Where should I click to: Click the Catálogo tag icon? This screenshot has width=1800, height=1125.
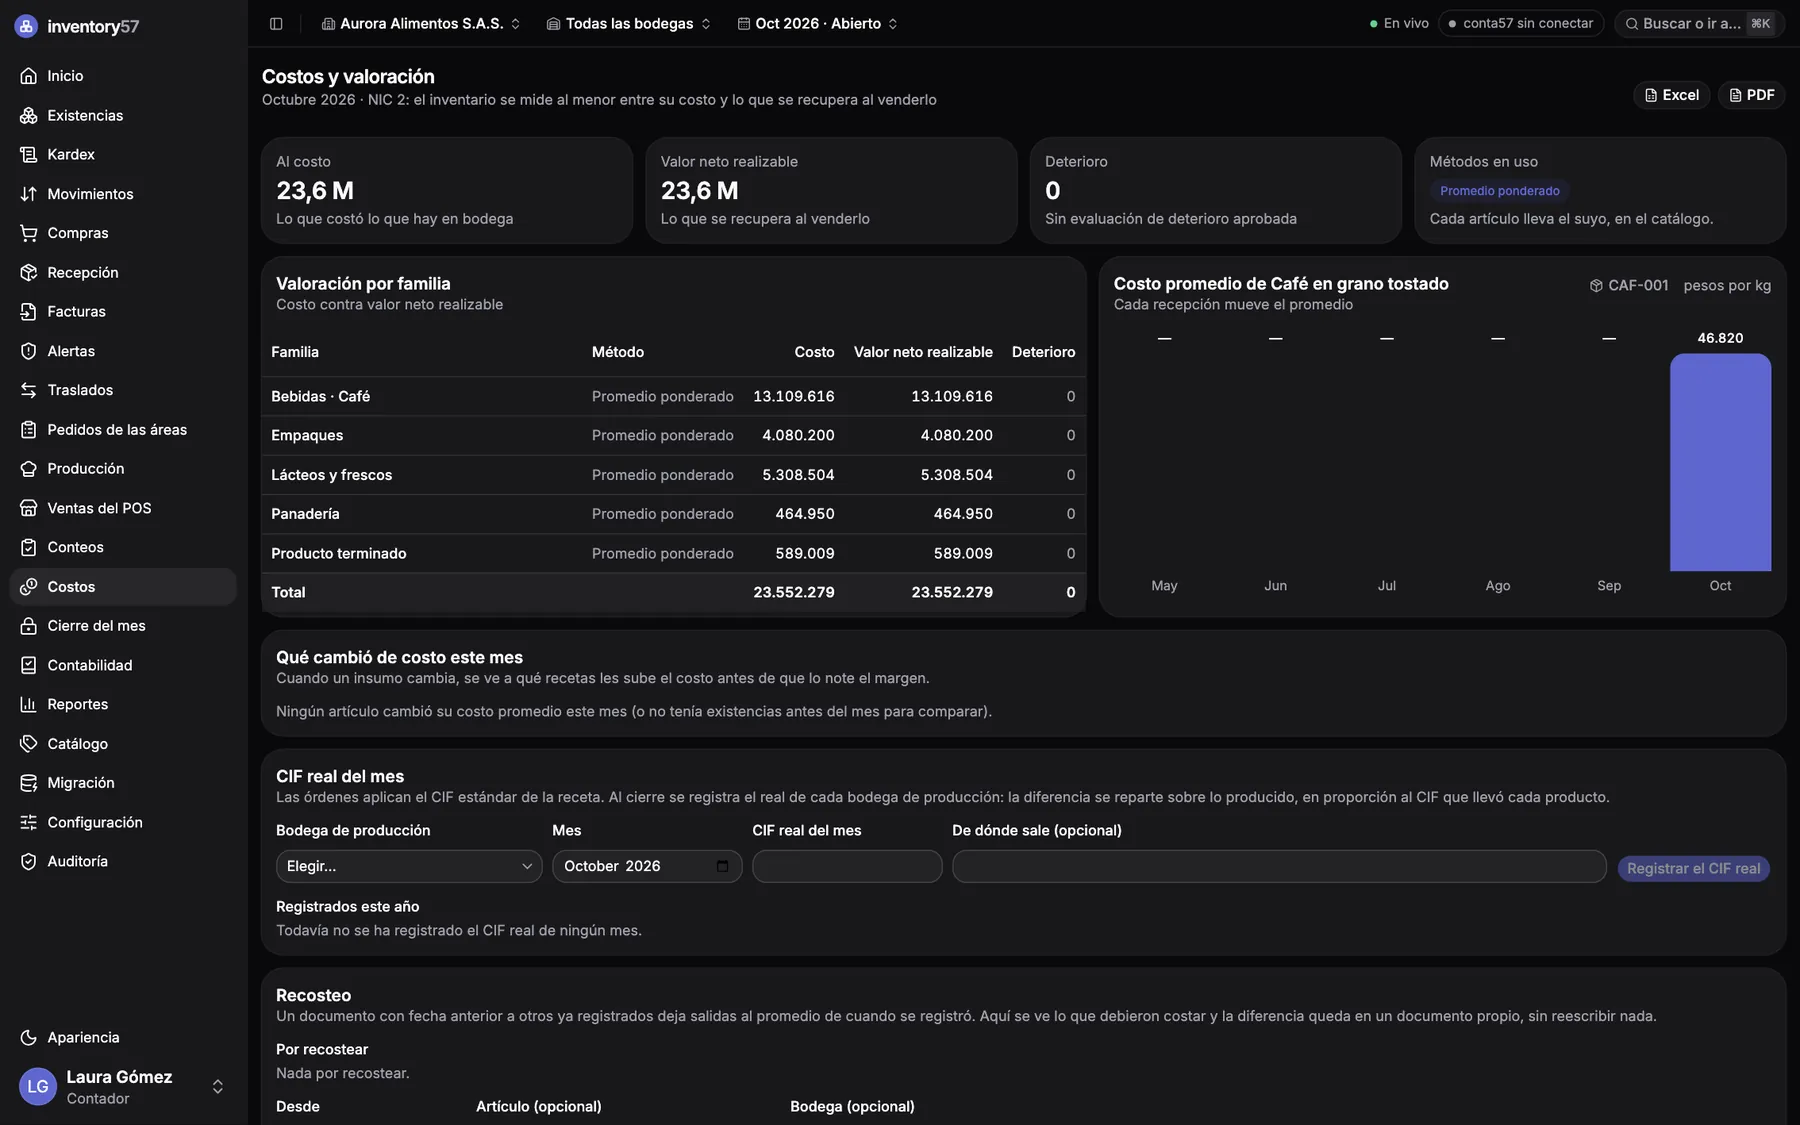pyautogui.click(x=28, y=743)
